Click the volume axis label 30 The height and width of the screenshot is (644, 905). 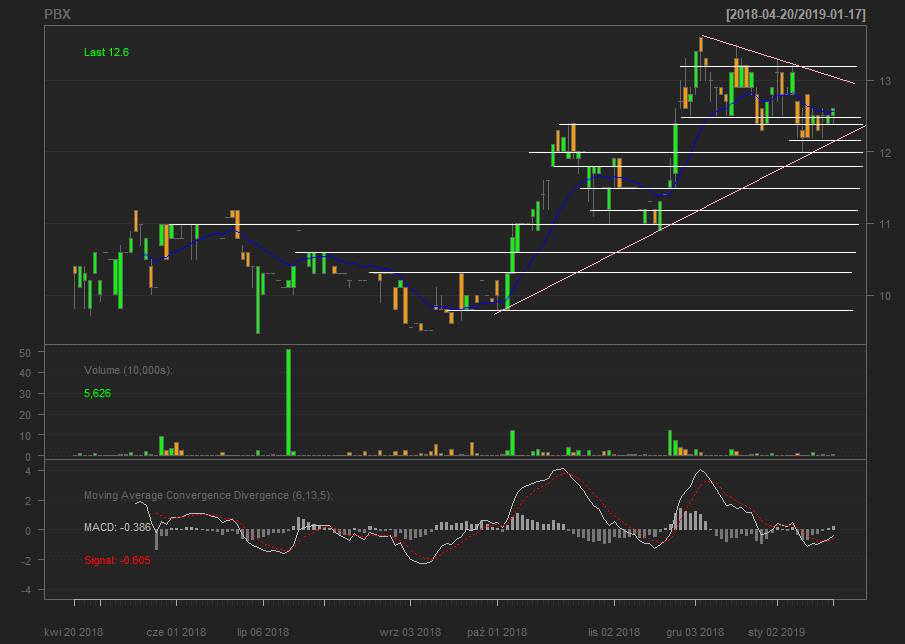[25, 394]
